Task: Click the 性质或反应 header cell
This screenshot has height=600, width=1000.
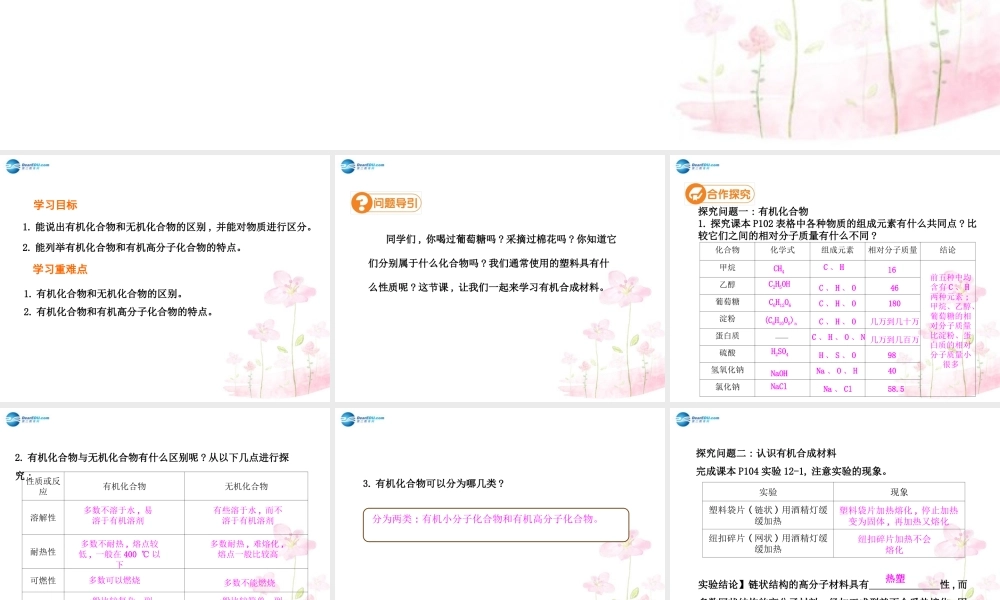Action: [x=43, y=486]
